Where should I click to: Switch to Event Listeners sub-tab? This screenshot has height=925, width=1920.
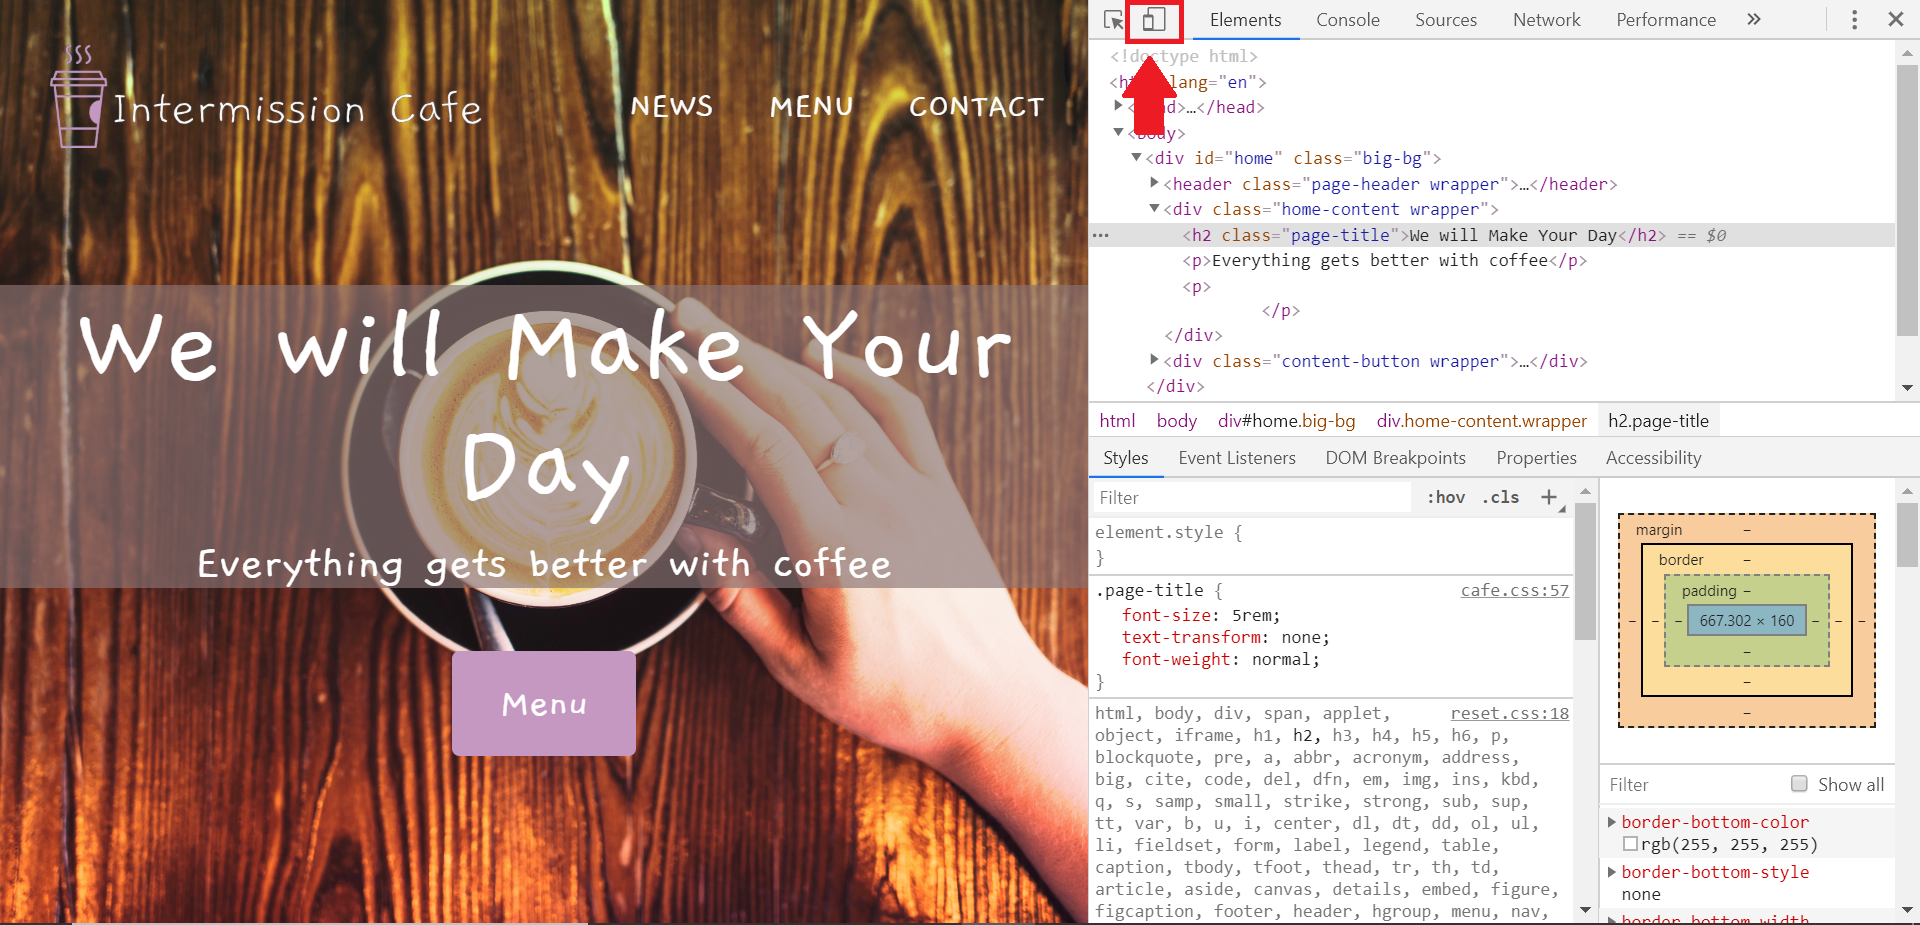tap(1237, 458)
